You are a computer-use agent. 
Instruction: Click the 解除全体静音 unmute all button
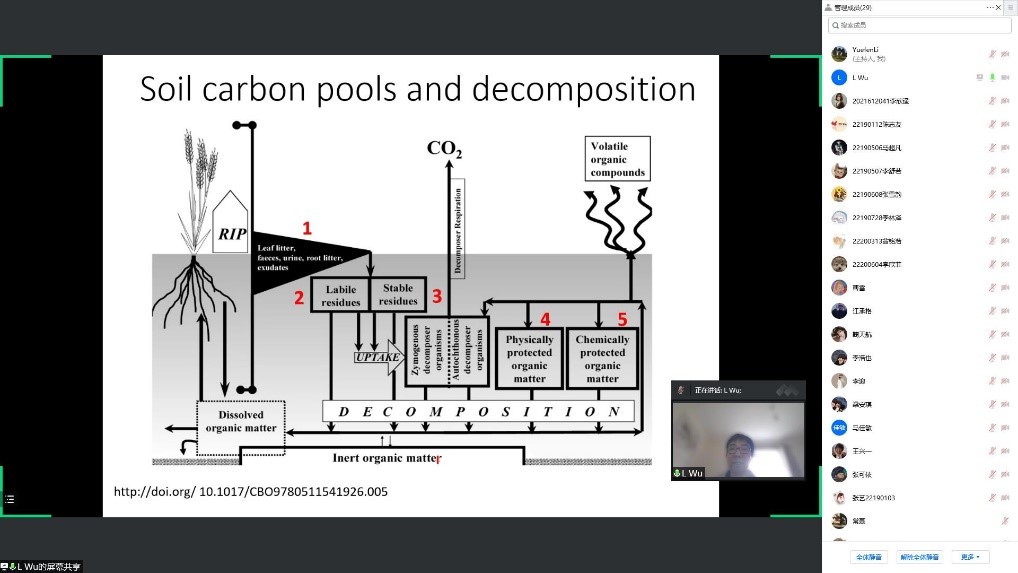(x=920, y=557)
